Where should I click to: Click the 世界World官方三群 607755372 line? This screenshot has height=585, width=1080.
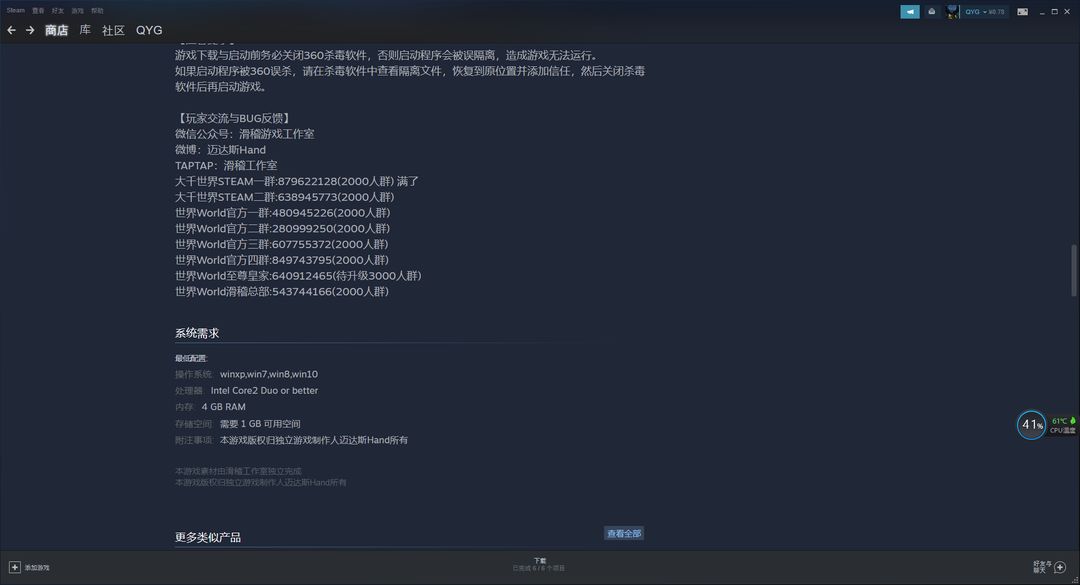[282, 245]
